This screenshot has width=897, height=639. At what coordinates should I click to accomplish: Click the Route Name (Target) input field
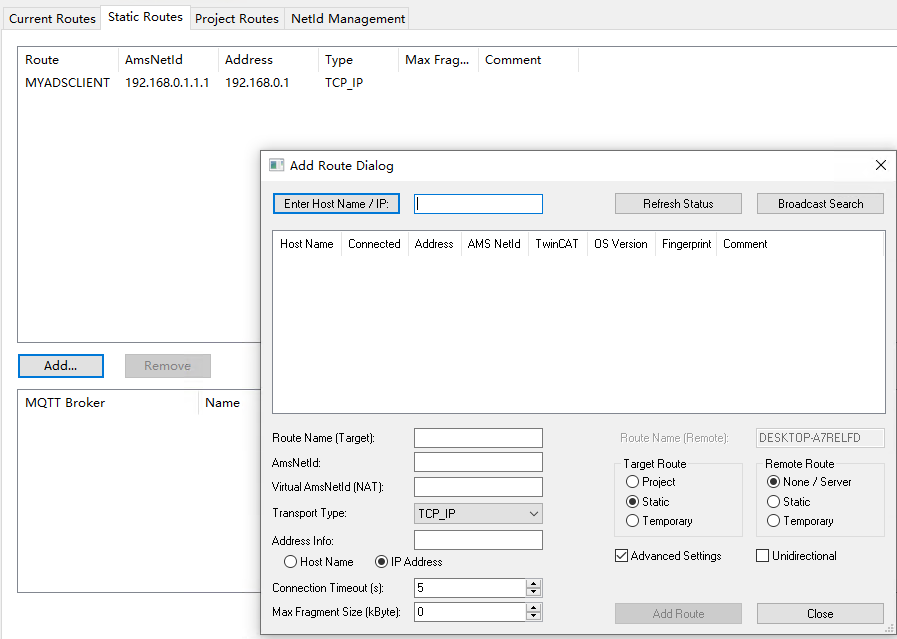coord(478,438)
